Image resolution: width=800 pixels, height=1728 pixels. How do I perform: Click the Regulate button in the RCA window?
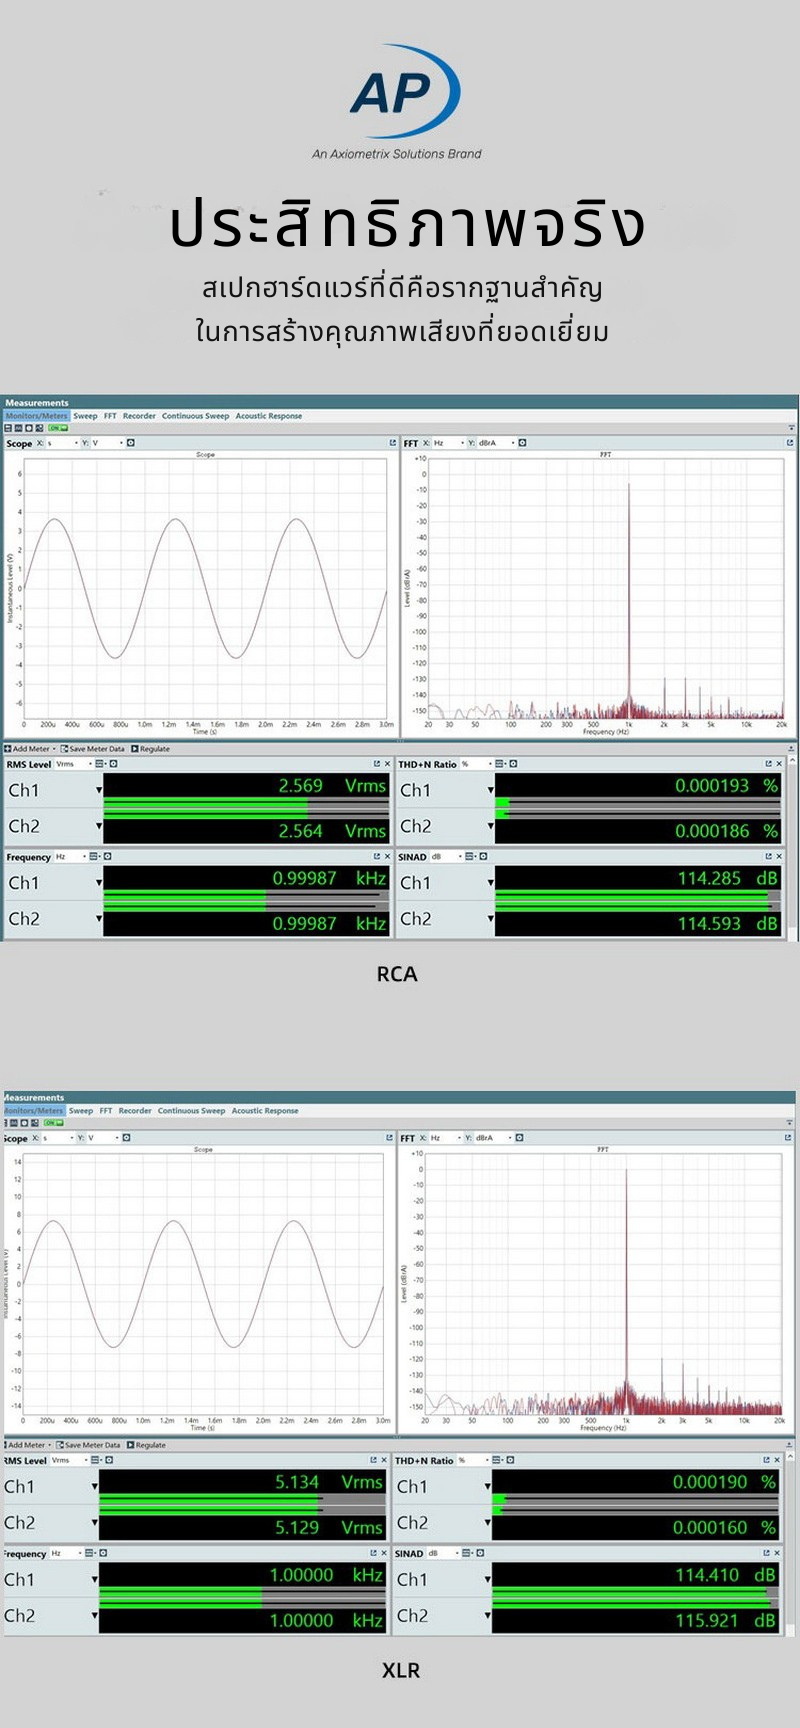pos(150,748)
